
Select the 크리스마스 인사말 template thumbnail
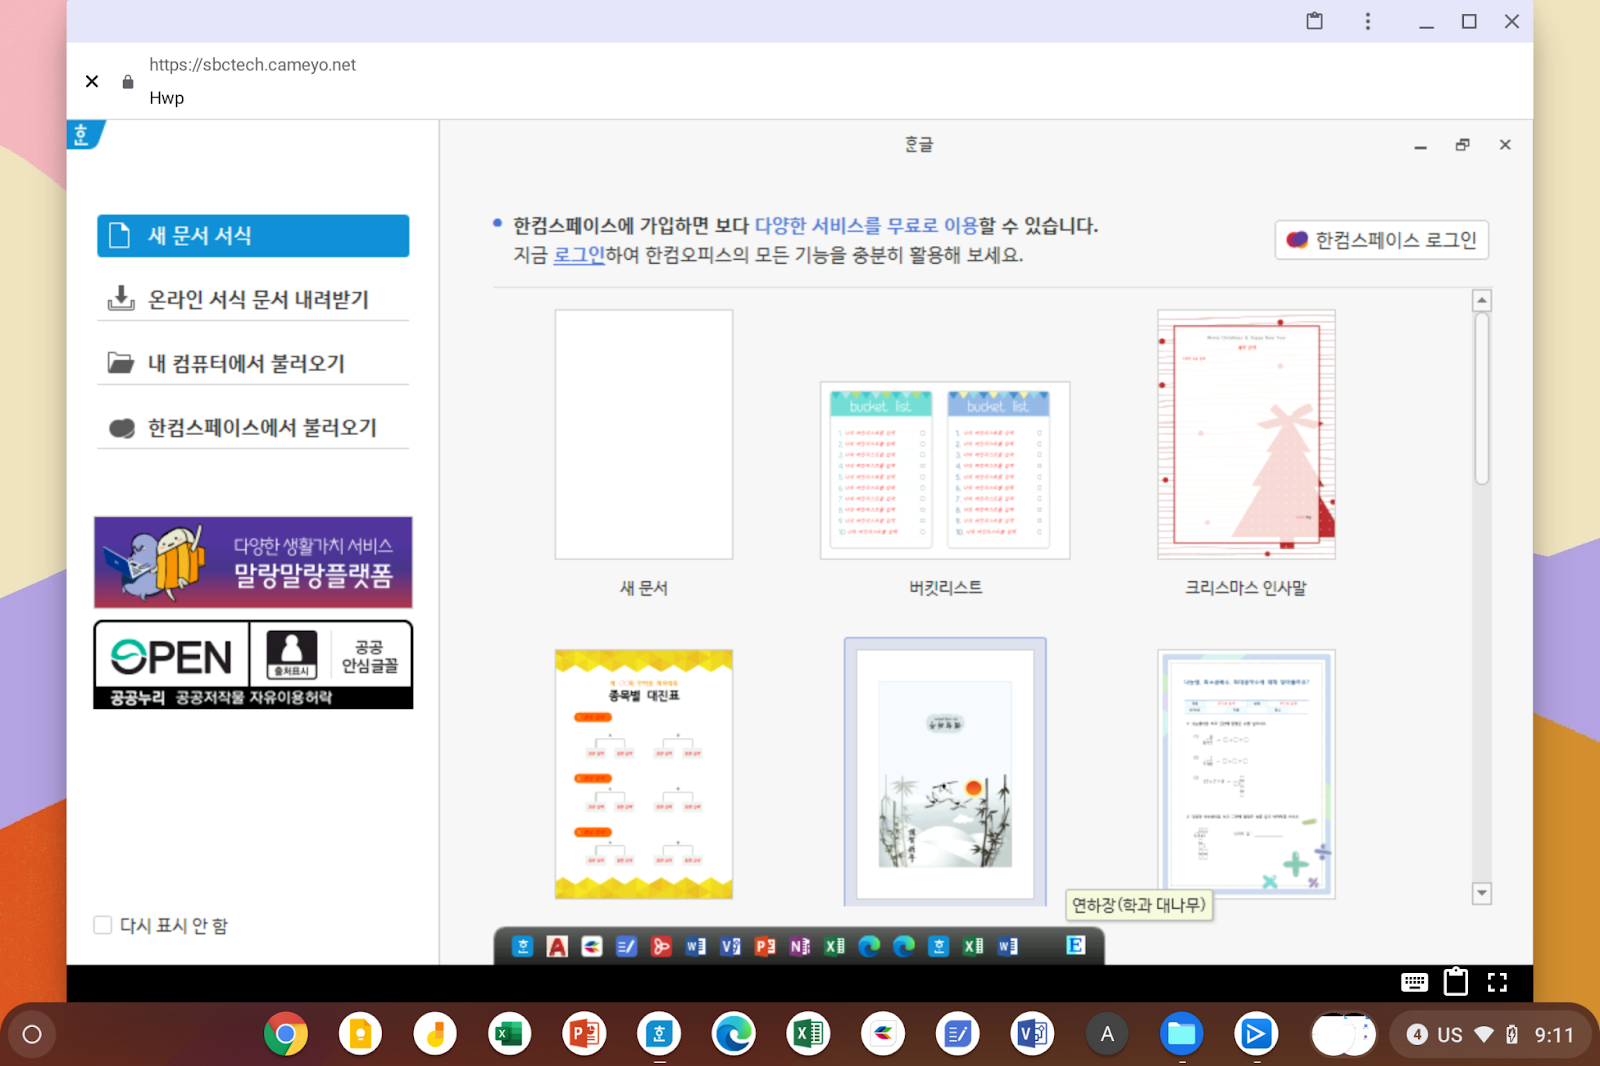[1246, 434]
